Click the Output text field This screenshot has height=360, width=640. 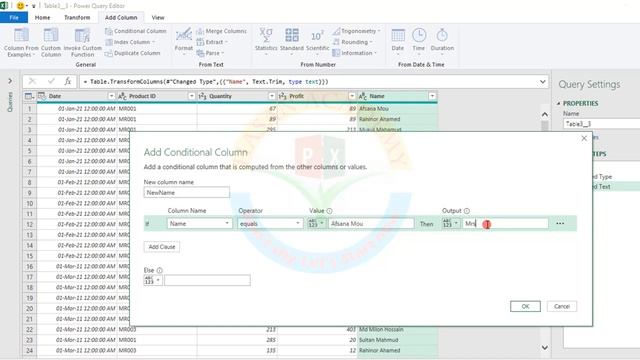(x=505, y=224)
